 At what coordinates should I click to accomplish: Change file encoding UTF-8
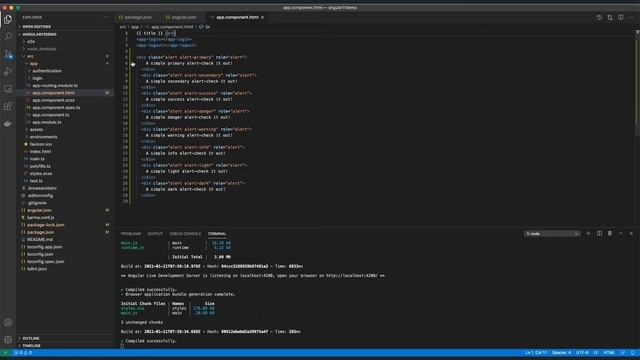pyautogui.click(x=582, y=353)
